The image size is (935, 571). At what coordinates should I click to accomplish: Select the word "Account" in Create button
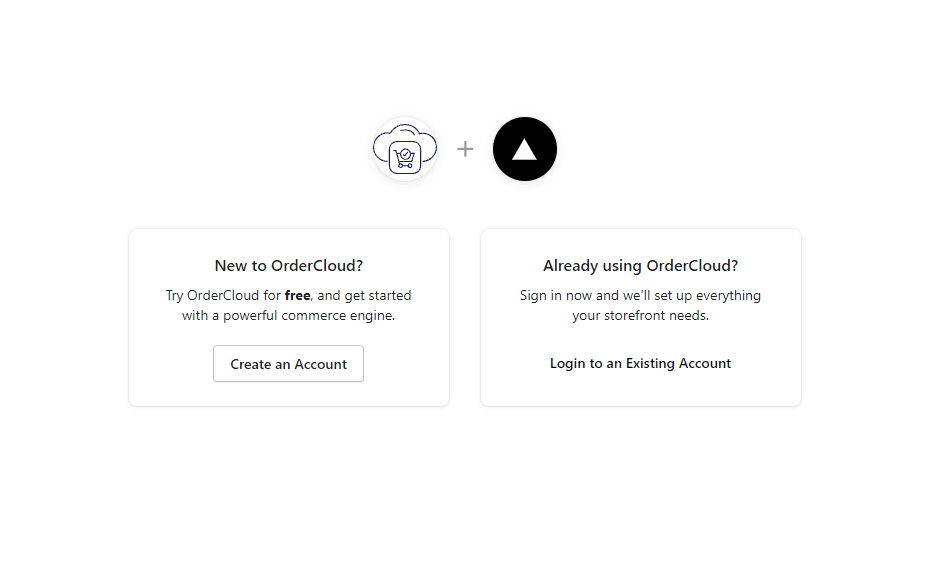(321, 365)
